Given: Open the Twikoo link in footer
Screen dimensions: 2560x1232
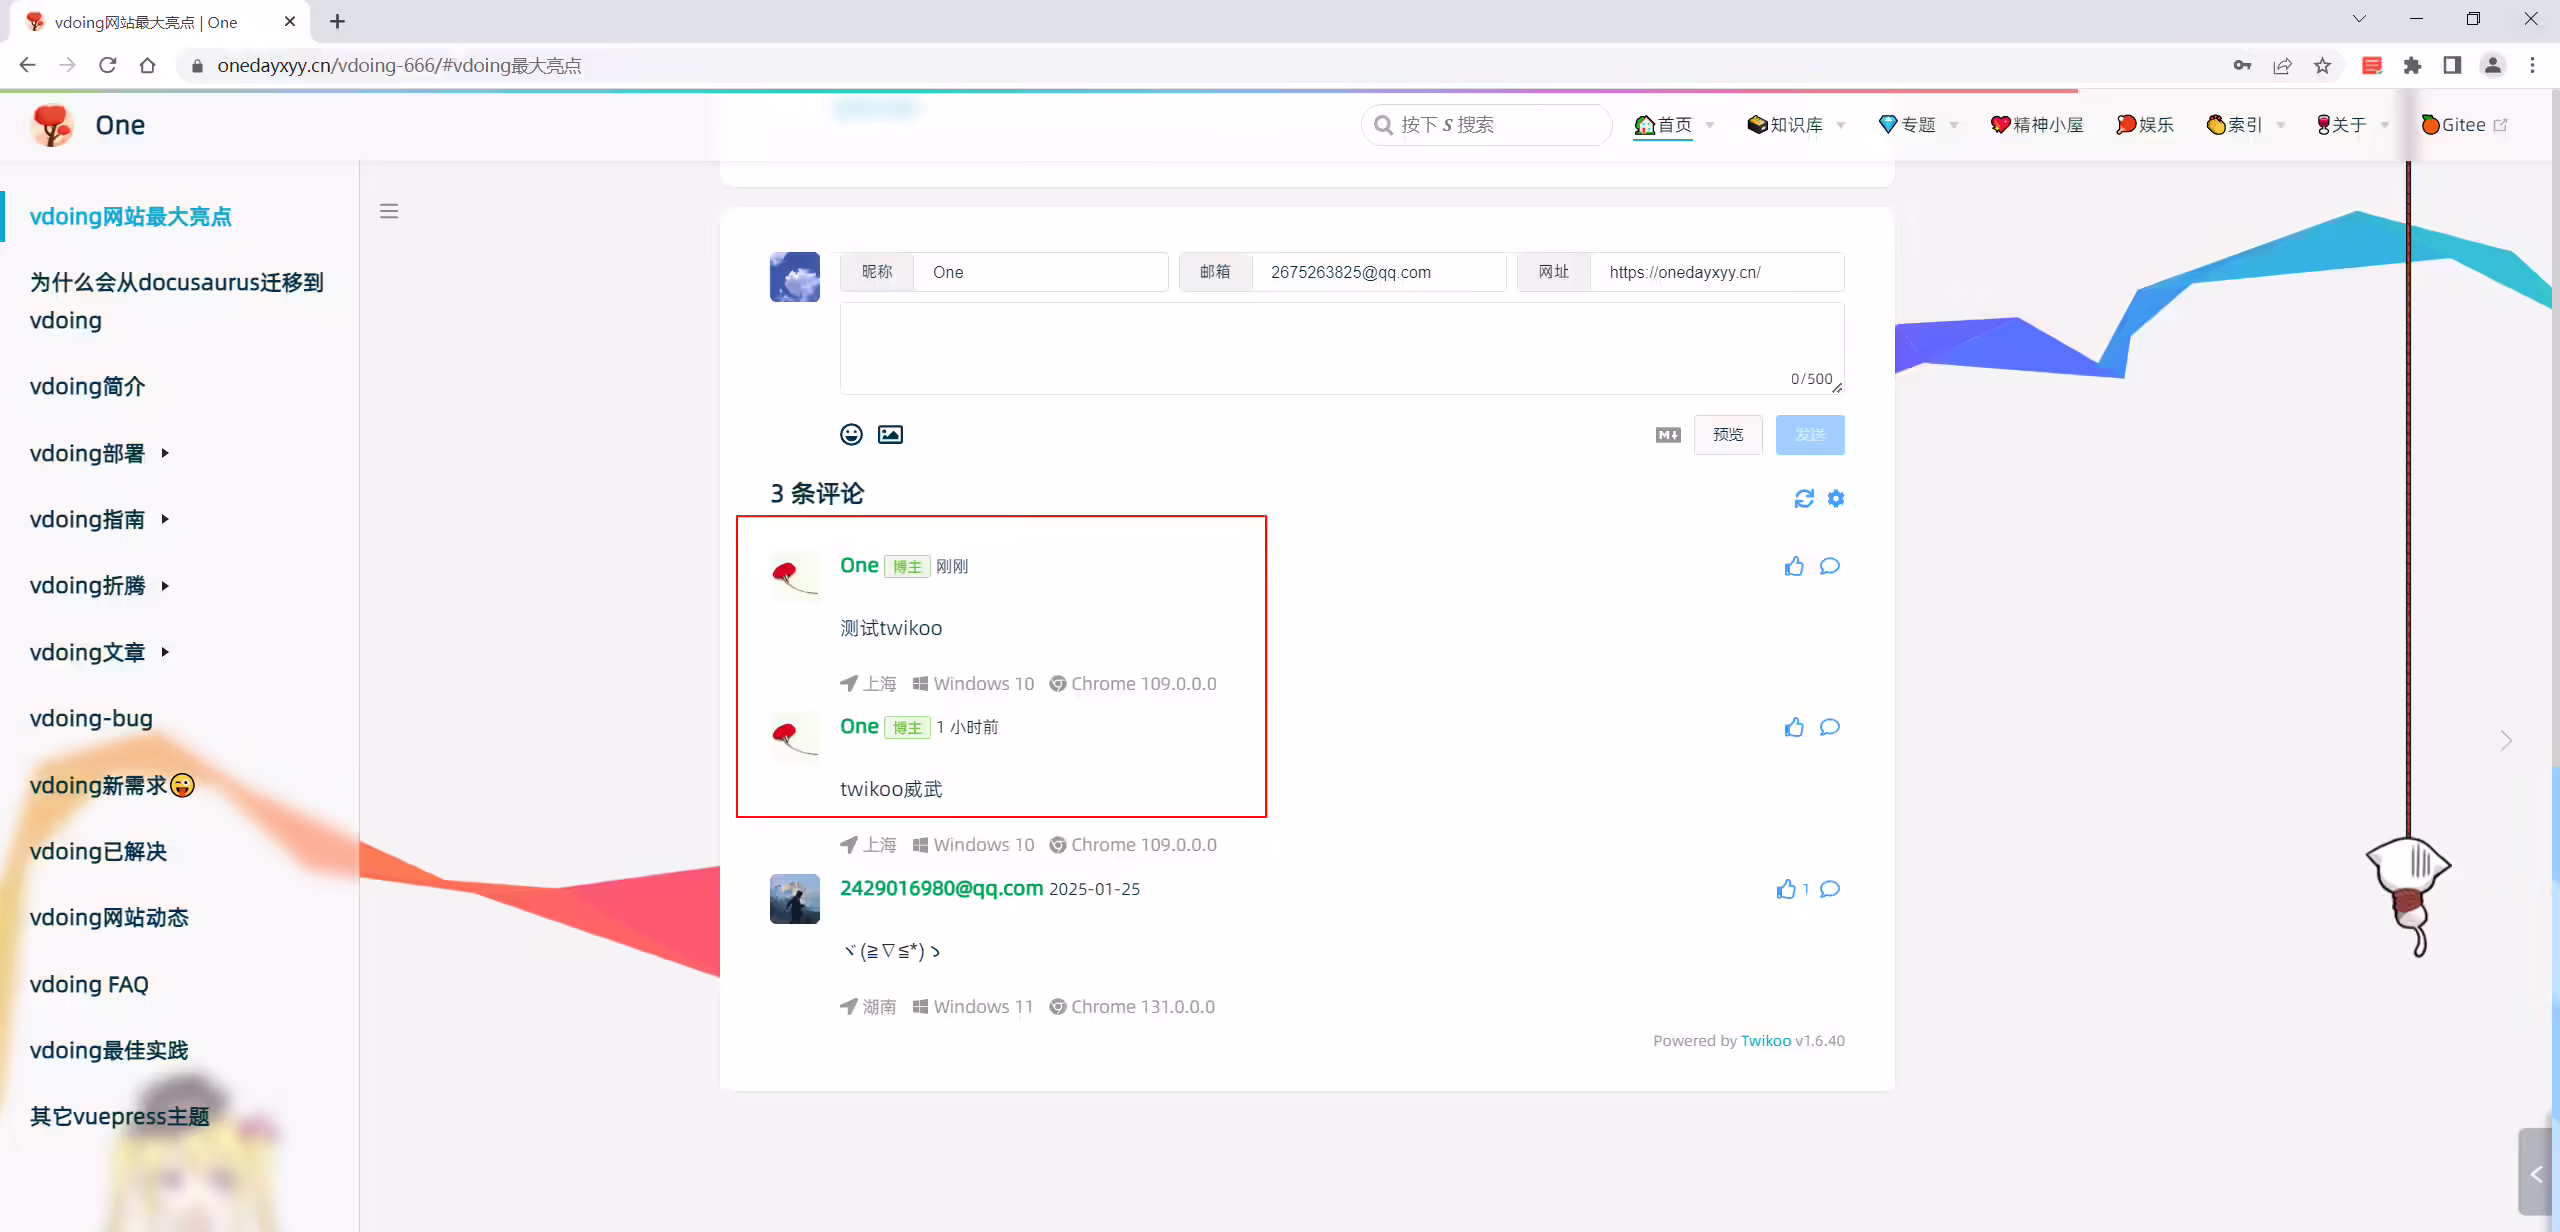Looking at the screenshot, I should 1766,1040.
